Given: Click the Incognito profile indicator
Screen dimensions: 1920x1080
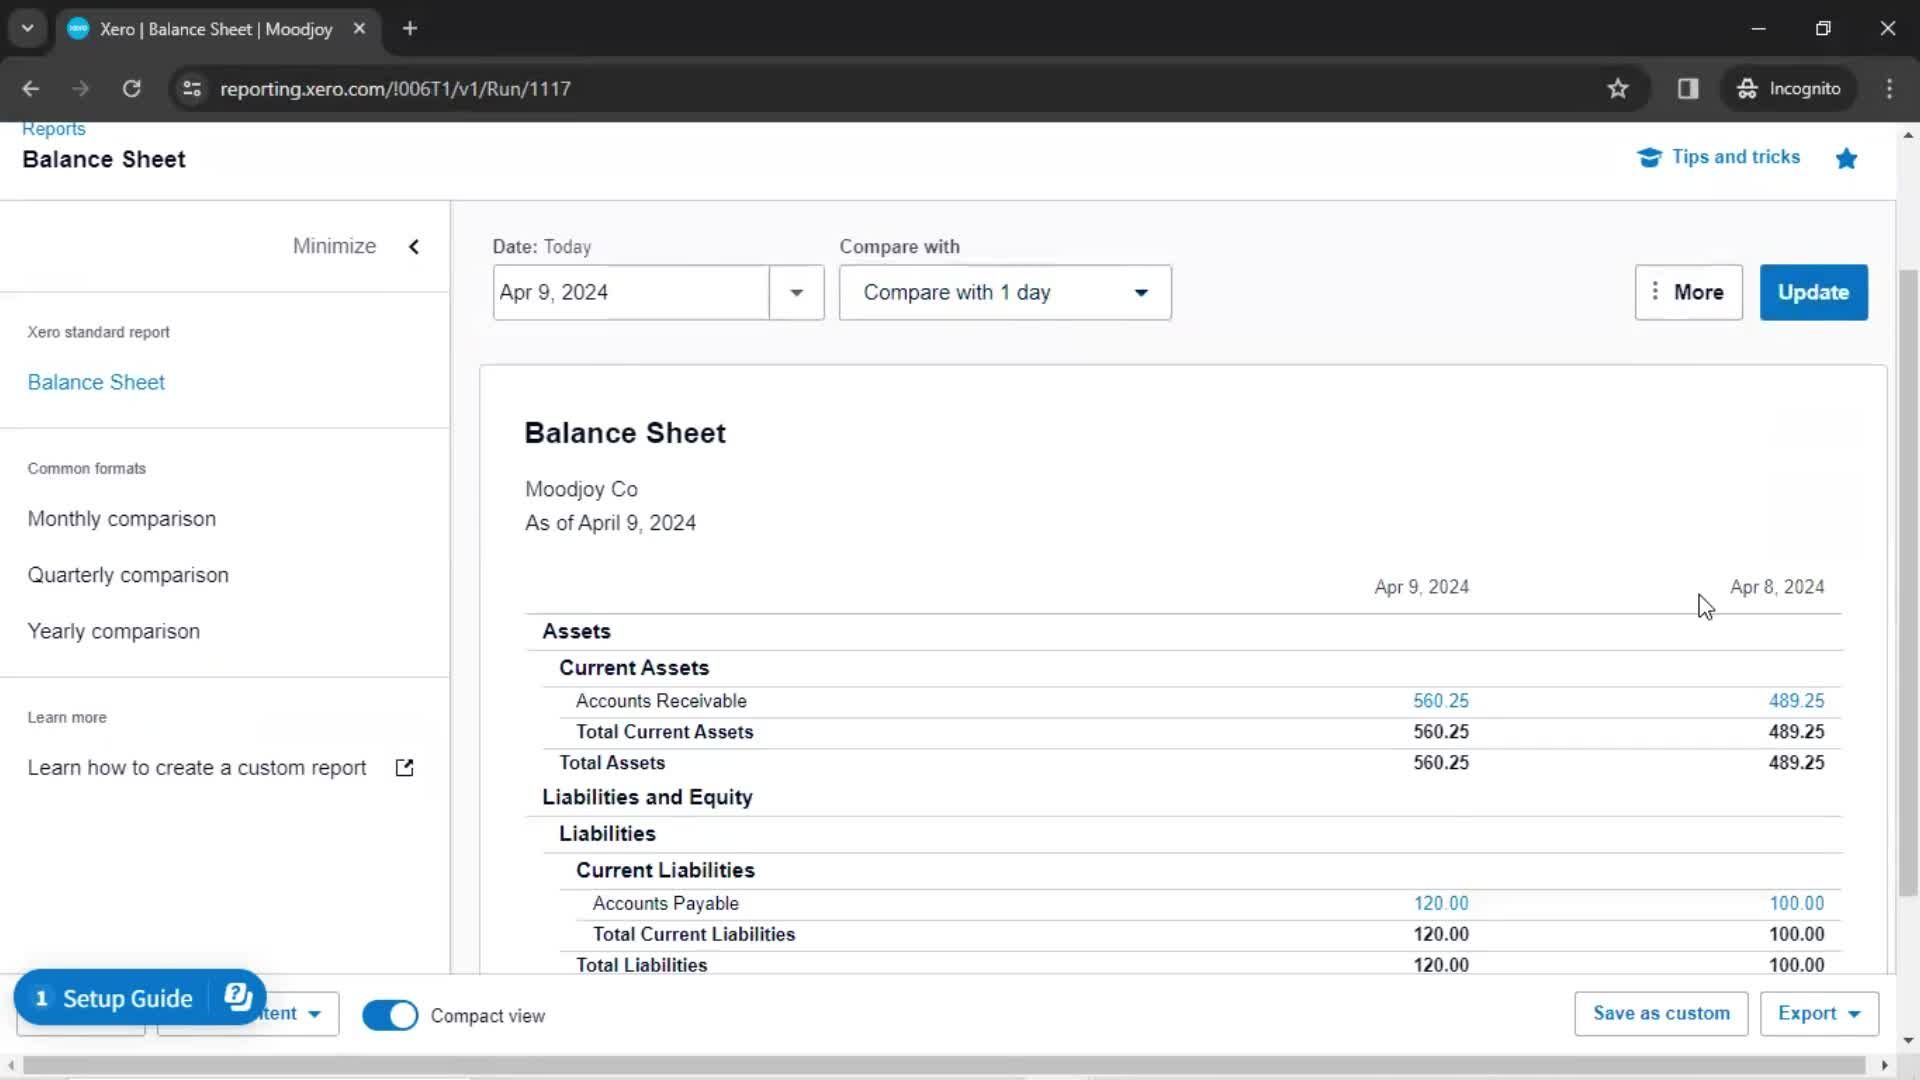Looking at the screenshot, I should 1788,88.
